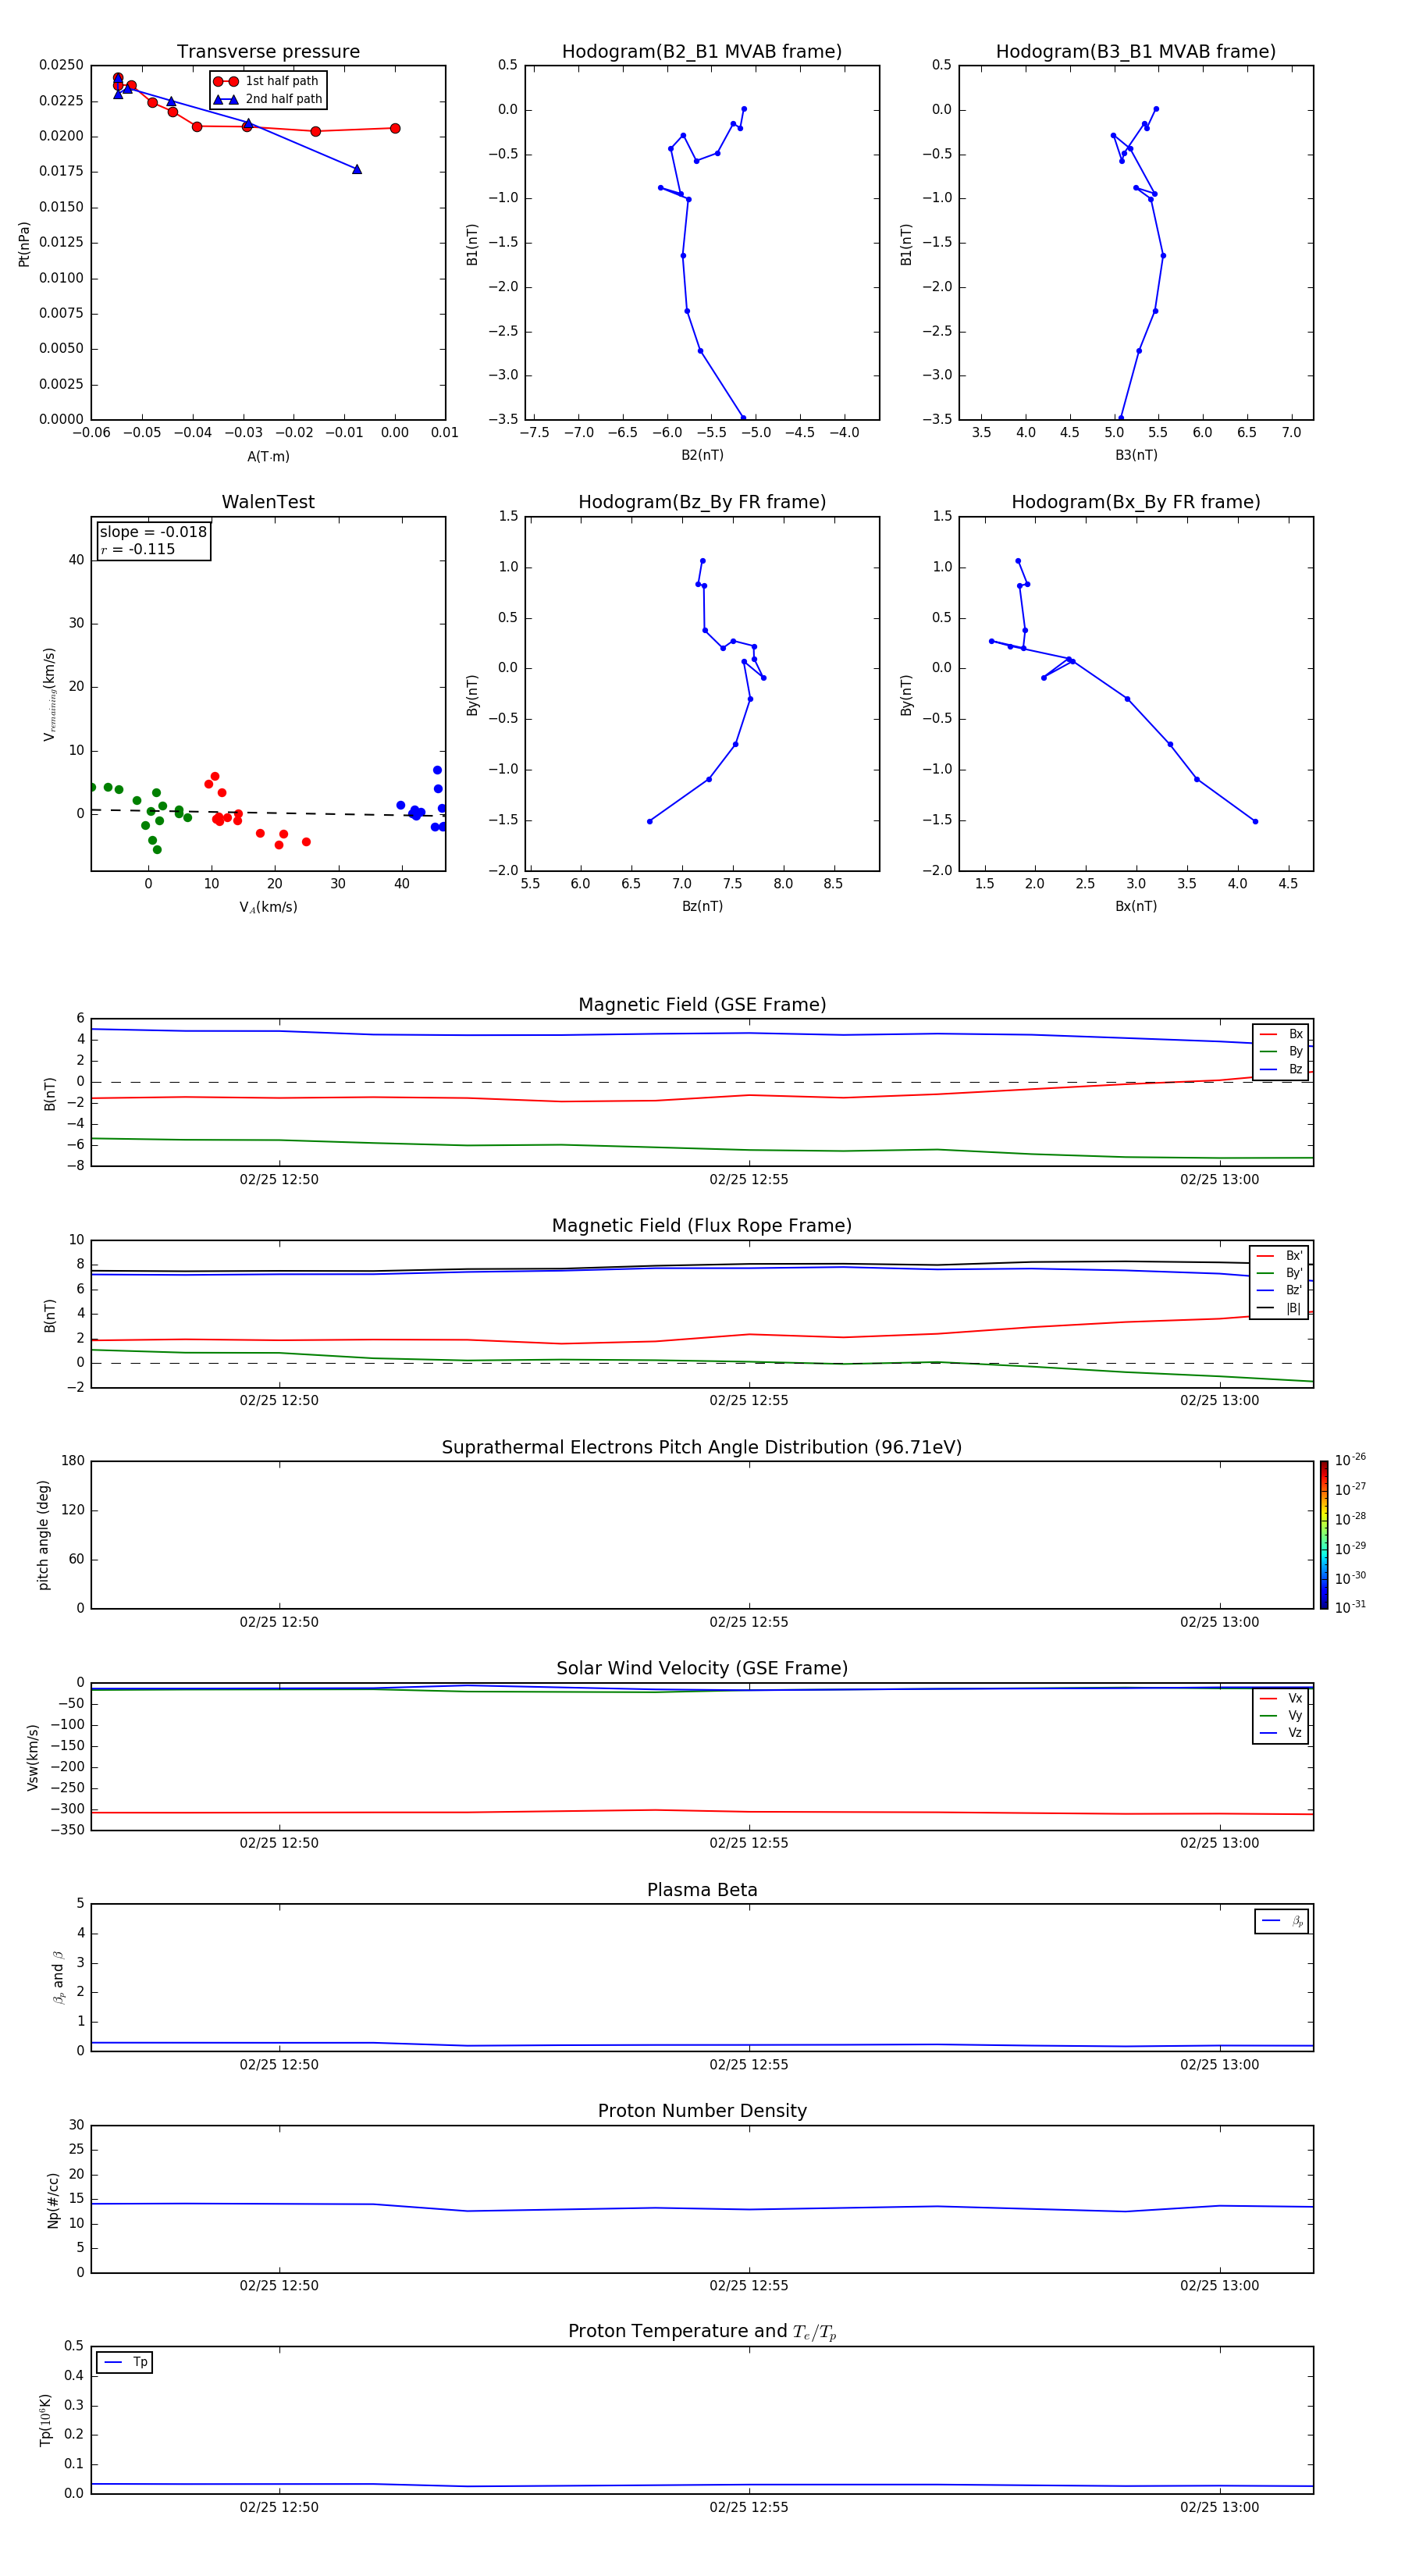Select the blue Bz entry in GSE legend
The height and width of the screenshot is (2576, 1405).
pyautogui.click(x=1281, y=1069)
